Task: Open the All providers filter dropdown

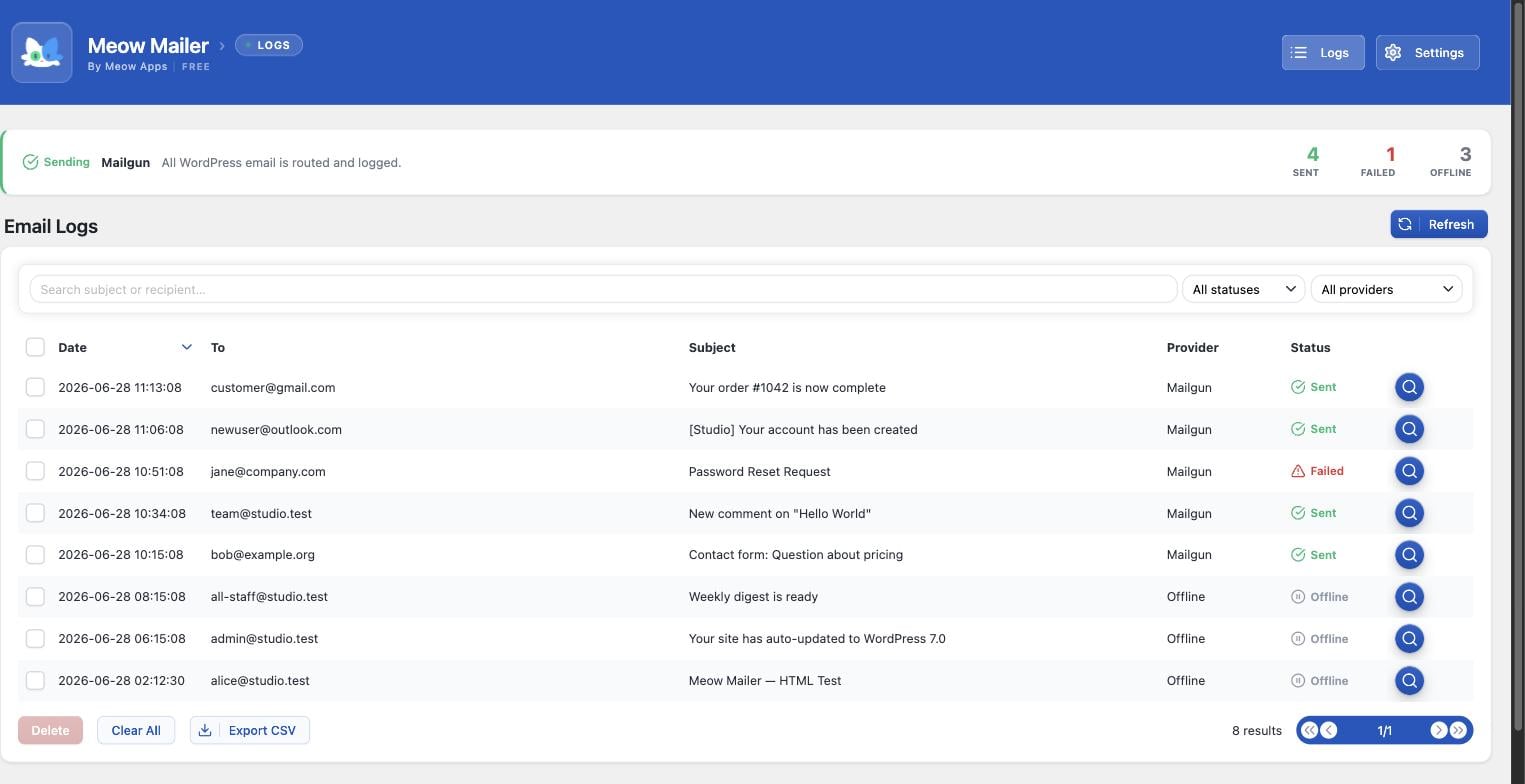Action: coord(1386,289)
